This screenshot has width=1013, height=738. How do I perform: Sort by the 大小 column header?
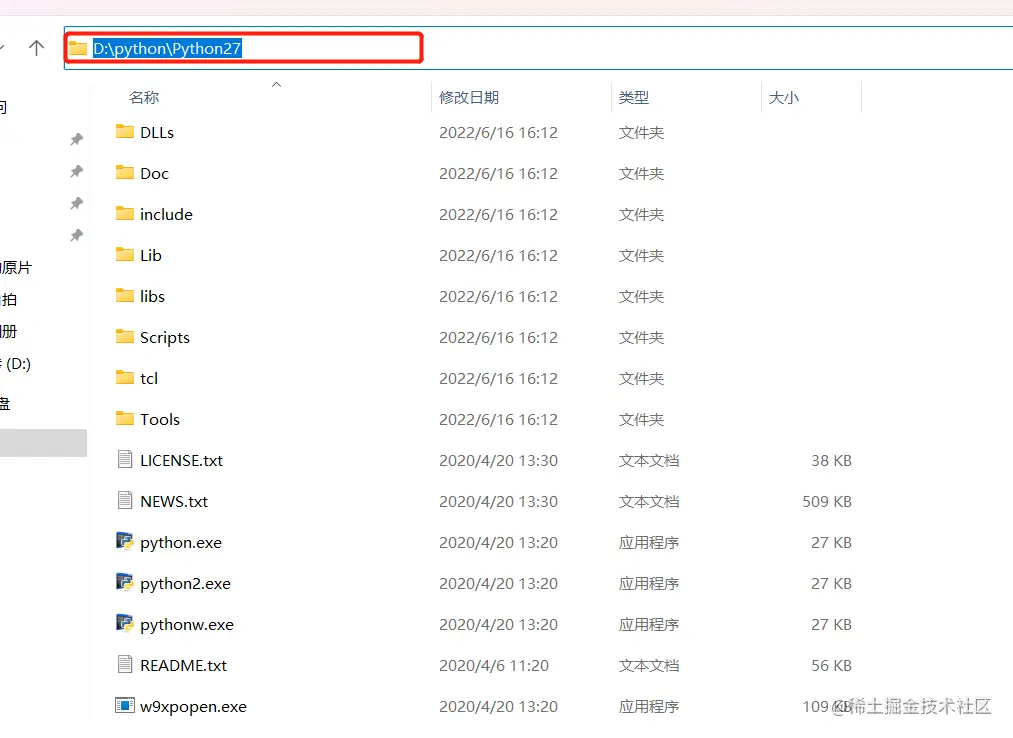(x=784, y=98)
